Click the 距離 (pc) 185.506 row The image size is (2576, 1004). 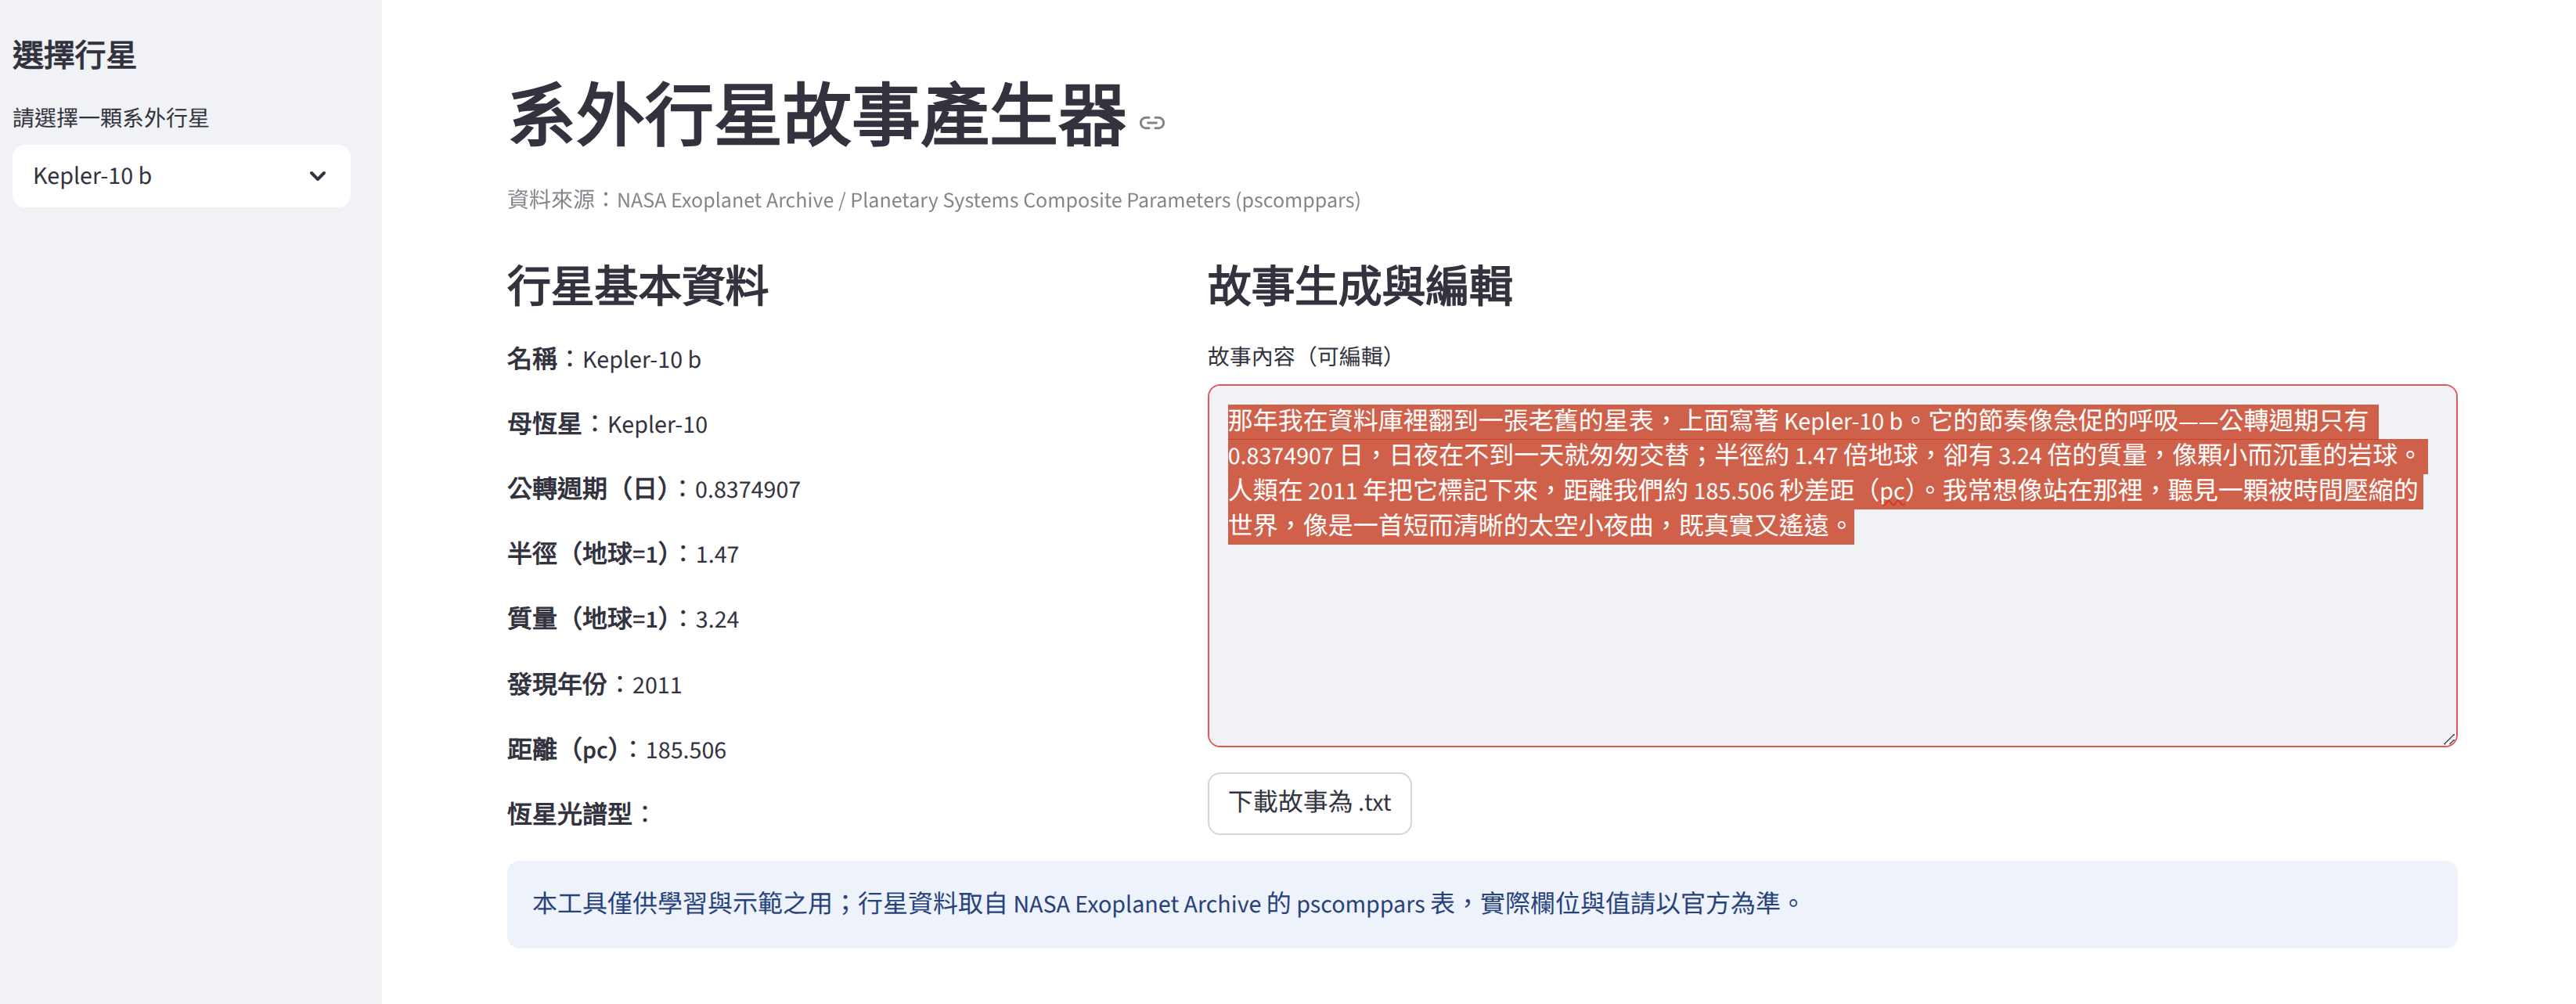coord(616,750)
